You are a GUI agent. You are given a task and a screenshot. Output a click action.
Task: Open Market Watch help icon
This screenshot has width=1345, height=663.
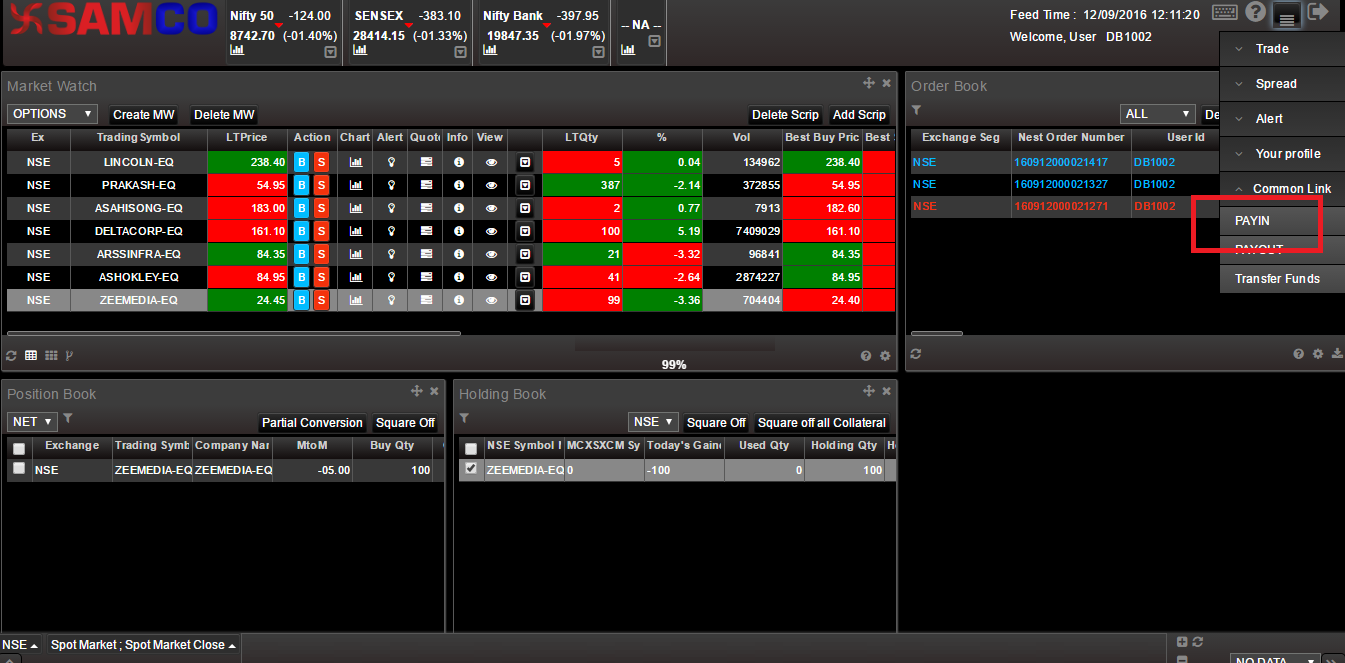point(866,356)
